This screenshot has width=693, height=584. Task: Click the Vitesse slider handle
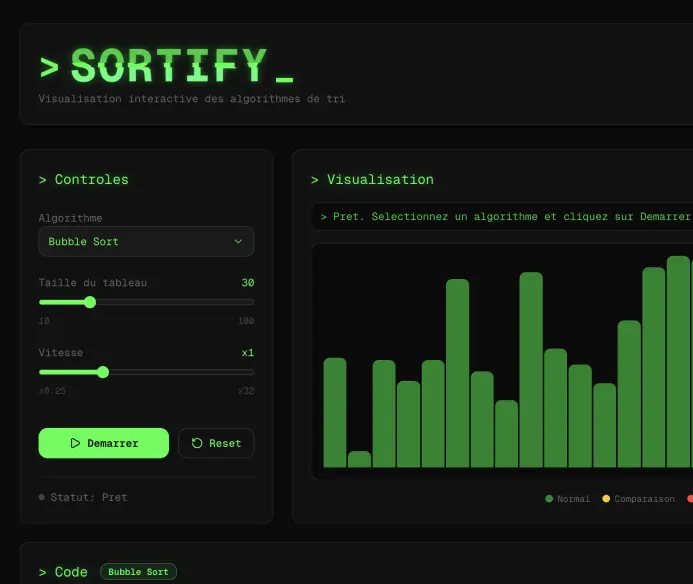click(x=103, y=372)
